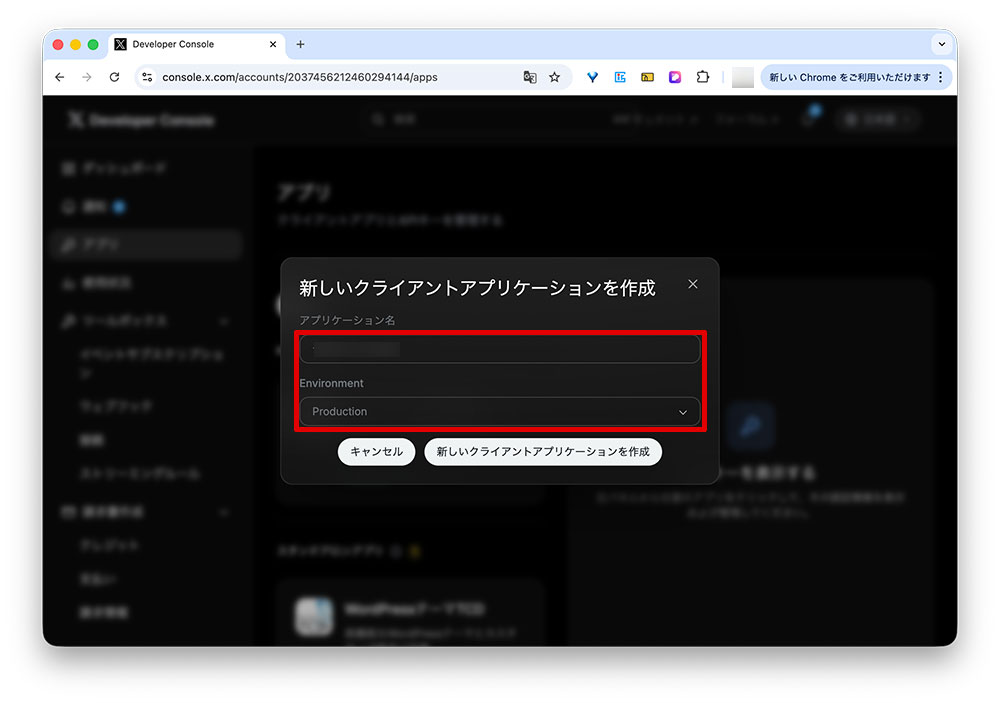The image size is (1000, 703).
Task: Click the browser address bar
Action: coord(300,77)
